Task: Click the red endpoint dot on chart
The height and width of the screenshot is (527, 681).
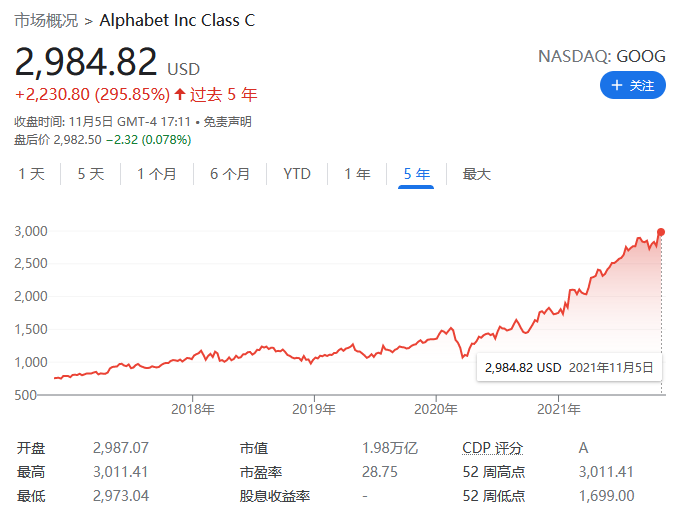Action: pyautogui.click(x=661, y=232)
